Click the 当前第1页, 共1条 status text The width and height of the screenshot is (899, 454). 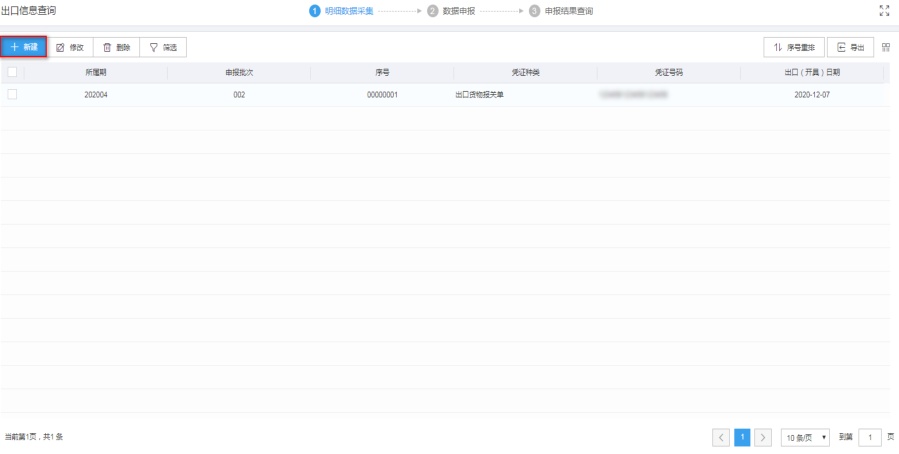(34, 437)
